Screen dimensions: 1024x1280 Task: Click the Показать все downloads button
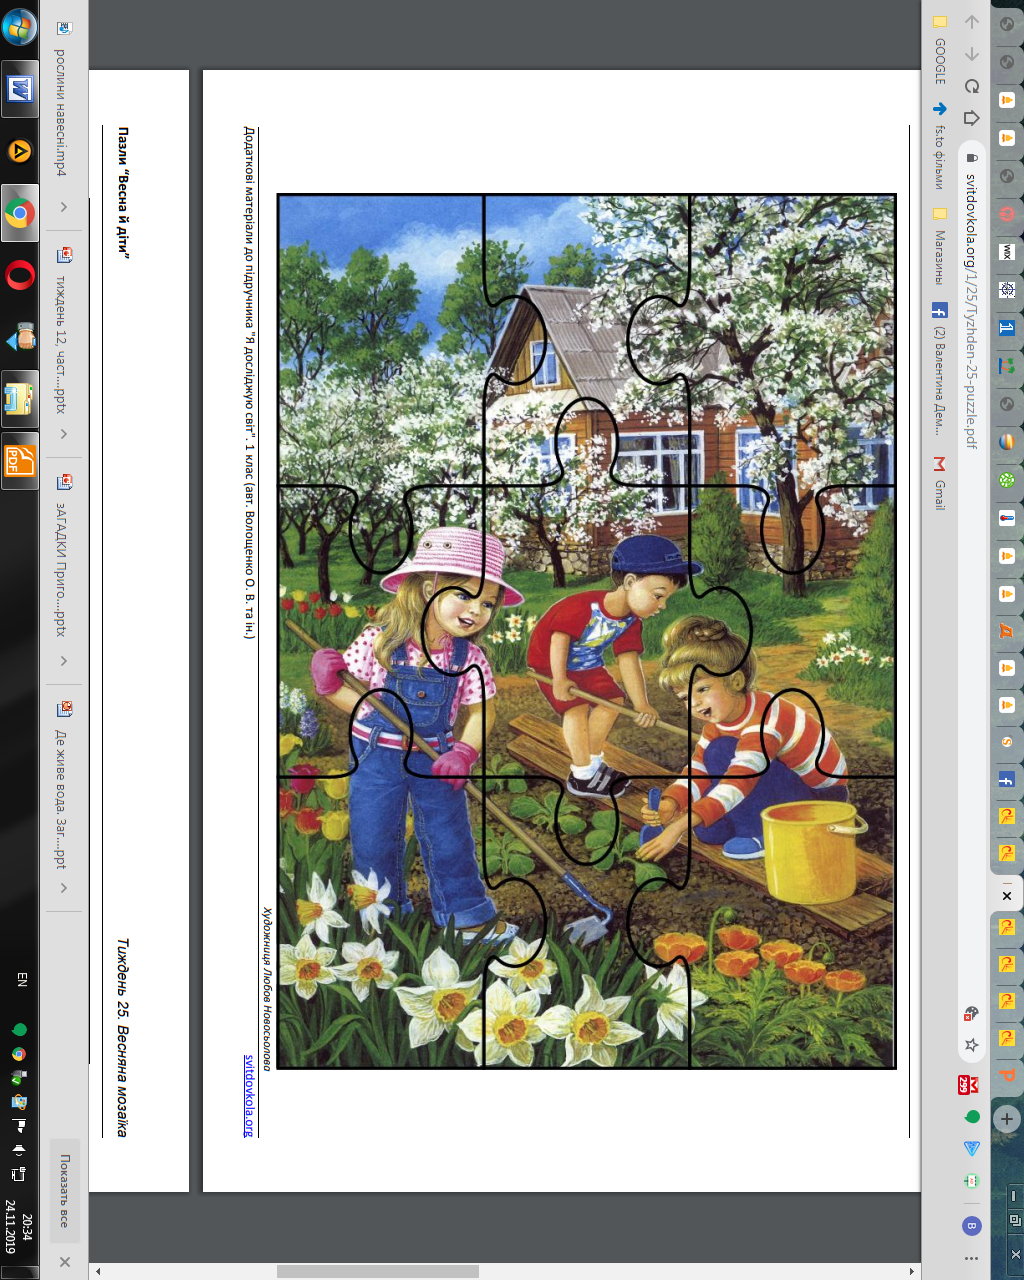coord(65,1190)
